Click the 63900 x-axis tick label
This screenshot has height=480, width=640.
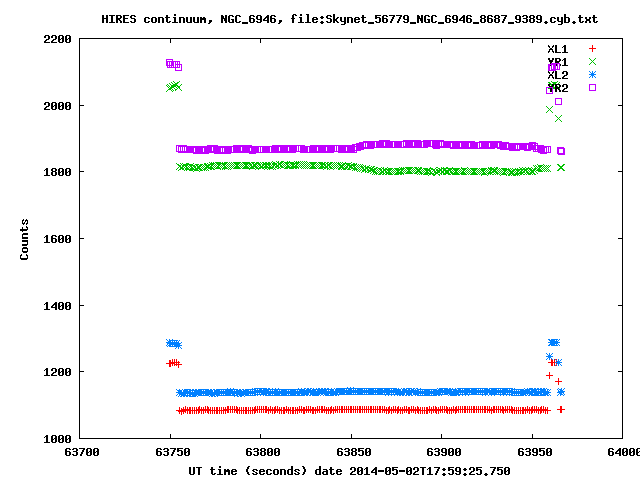pyautogui.click(x=444, y=452)
